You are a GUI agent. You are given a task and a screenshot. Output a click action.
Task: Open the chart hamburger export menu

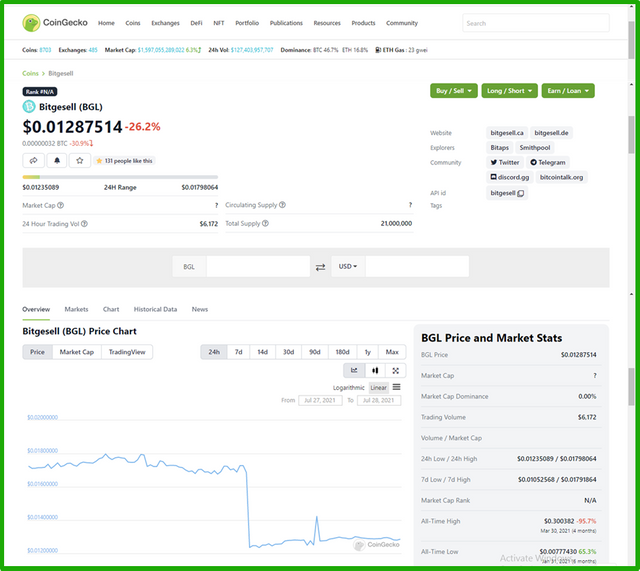pyautogui.click(x=396, y=387)
